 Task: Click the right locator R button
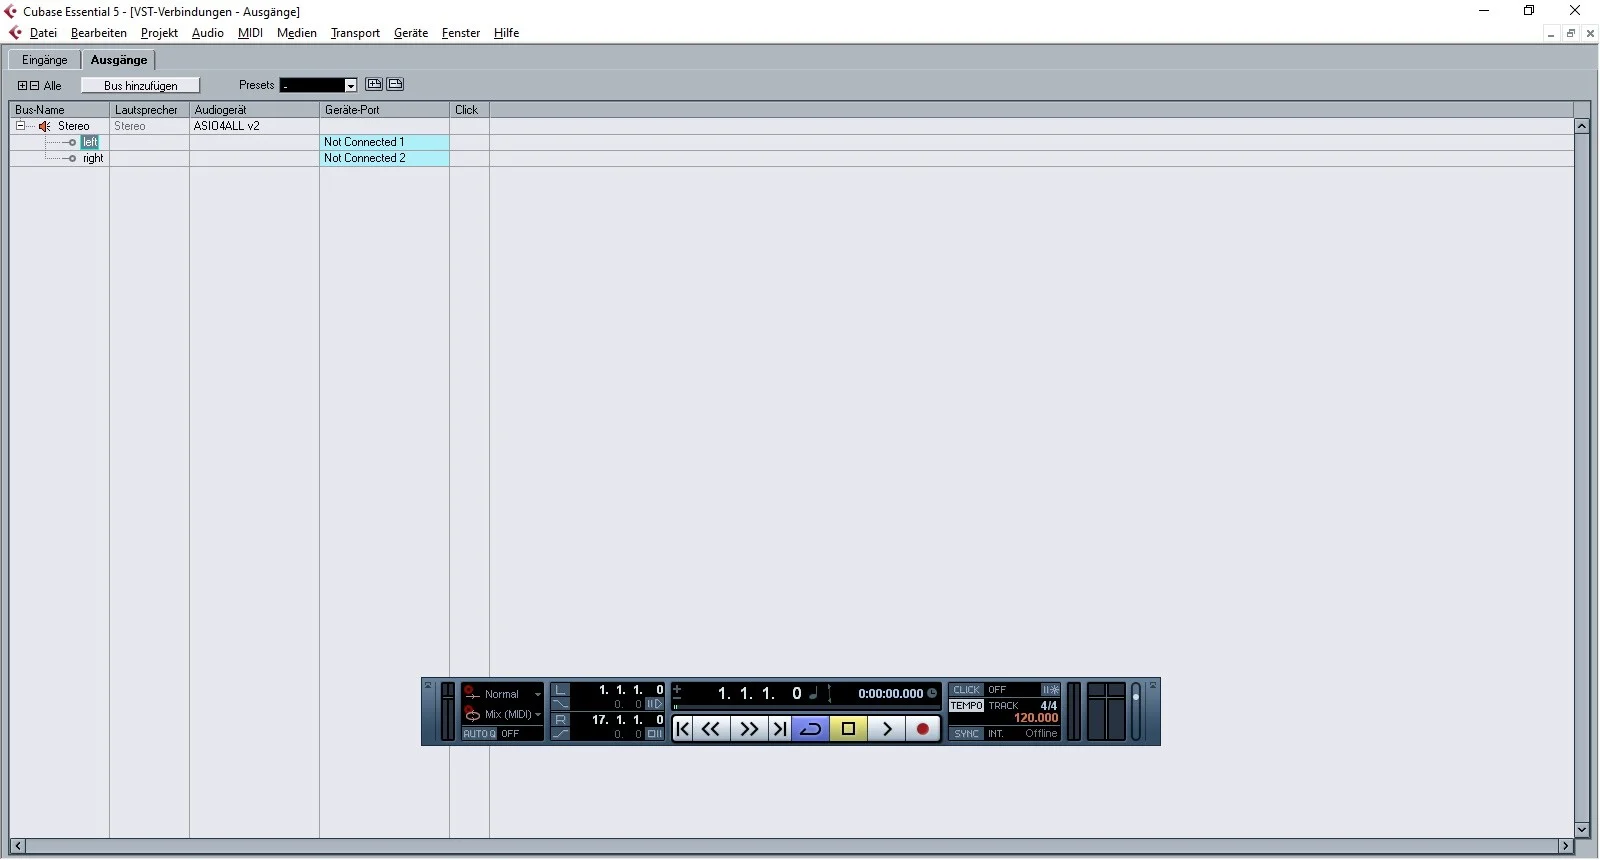tap(561, 720)
